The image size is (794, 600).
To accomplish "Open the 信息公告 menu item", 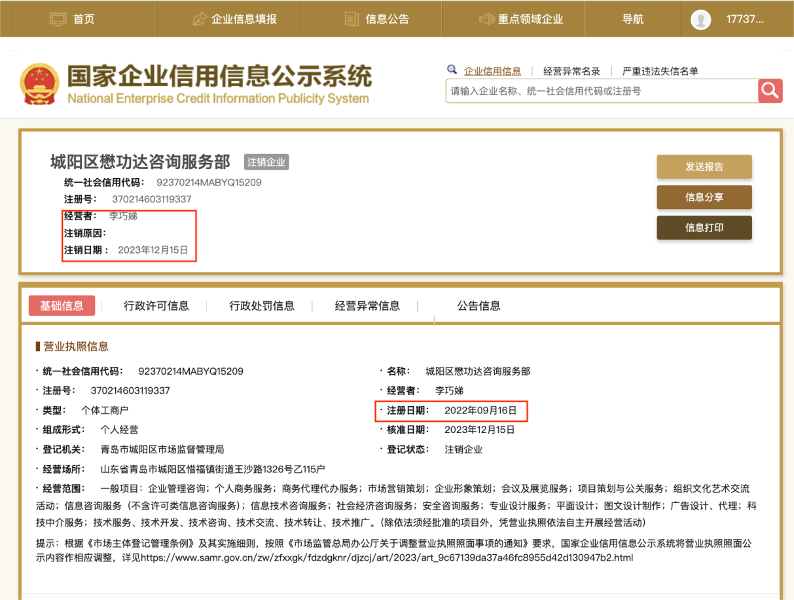I will point(387,19).
